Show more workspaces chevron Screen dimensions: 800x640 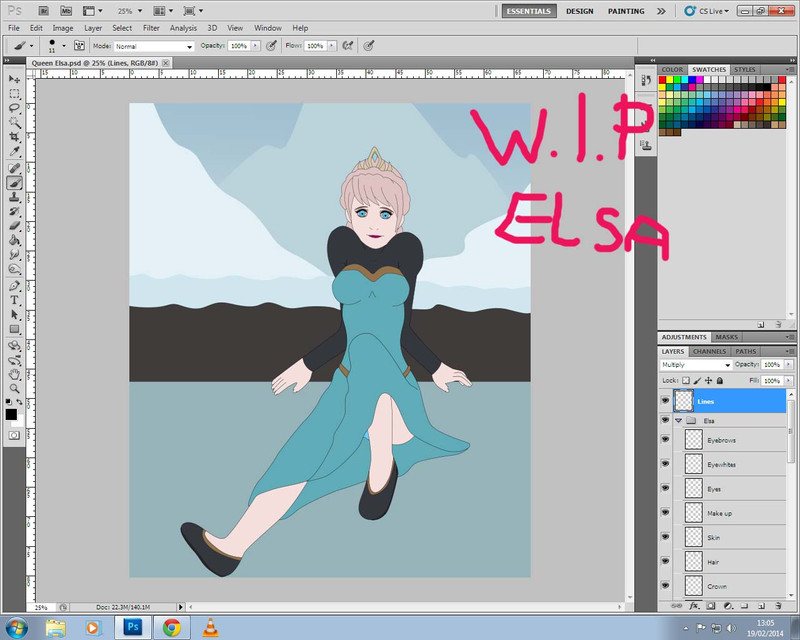point(661,11)
